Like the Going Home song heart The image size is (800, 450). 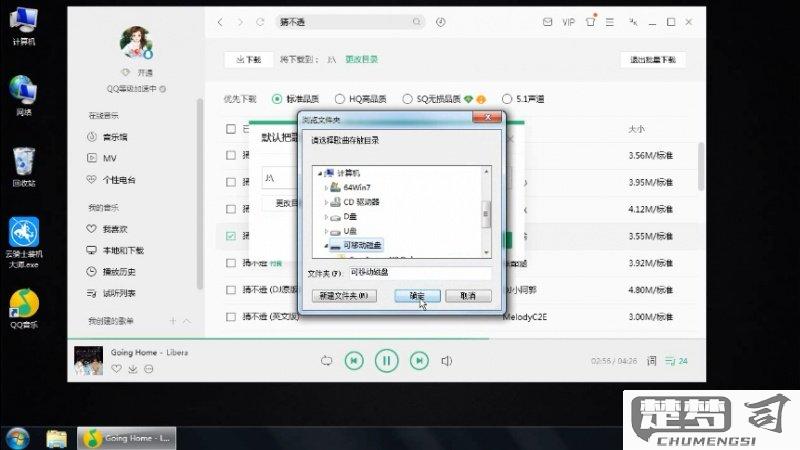[116, 368]
